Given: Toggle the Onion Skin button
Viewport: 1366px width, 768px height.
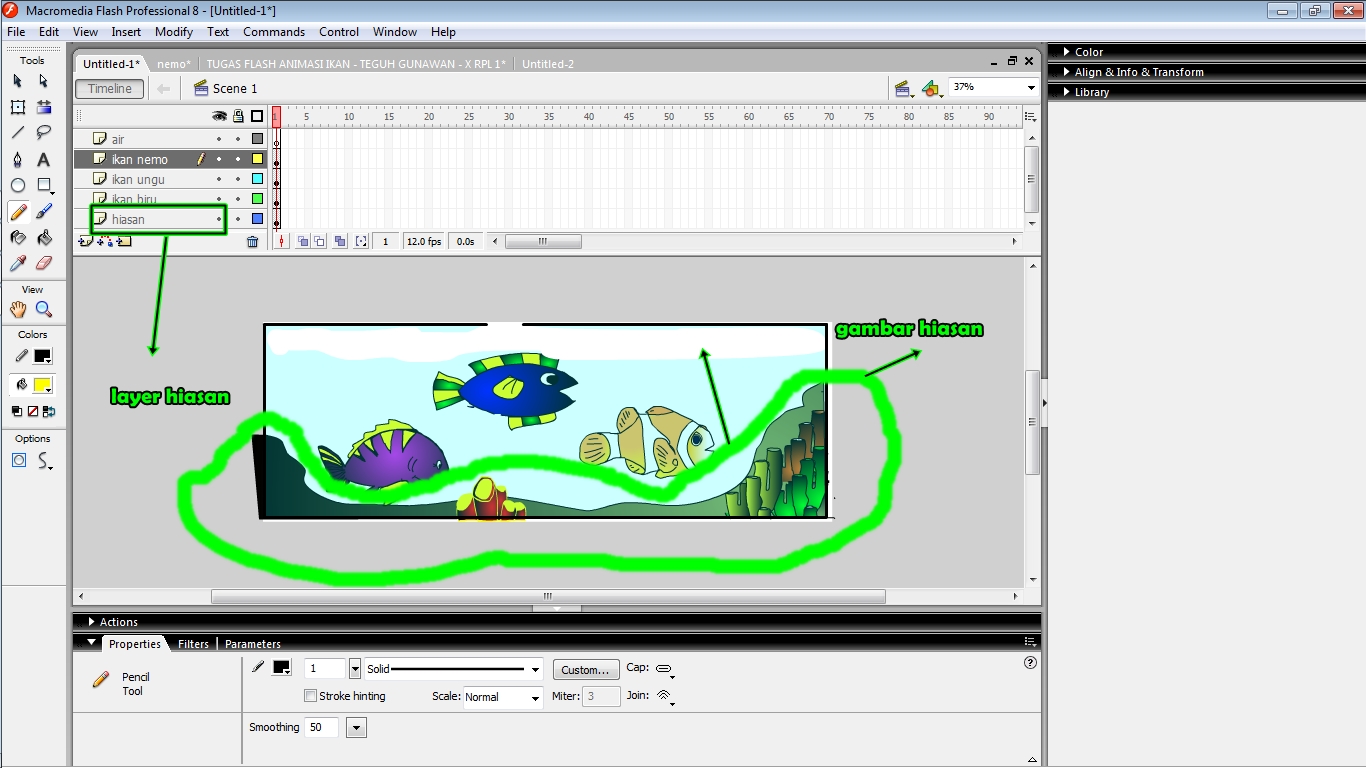Looking at the screenshot, I should (x=303, y=241).
